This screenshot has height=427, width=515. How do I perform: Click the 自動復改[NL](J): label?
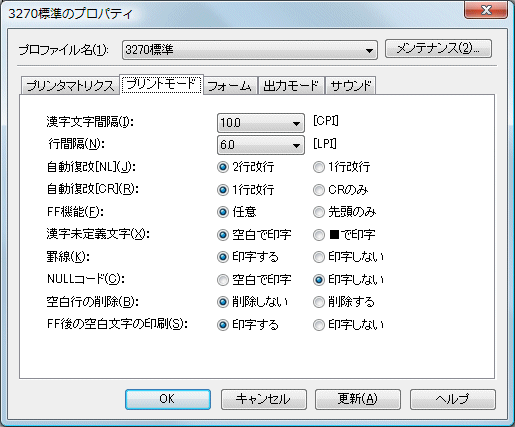[x=91, y=167]
